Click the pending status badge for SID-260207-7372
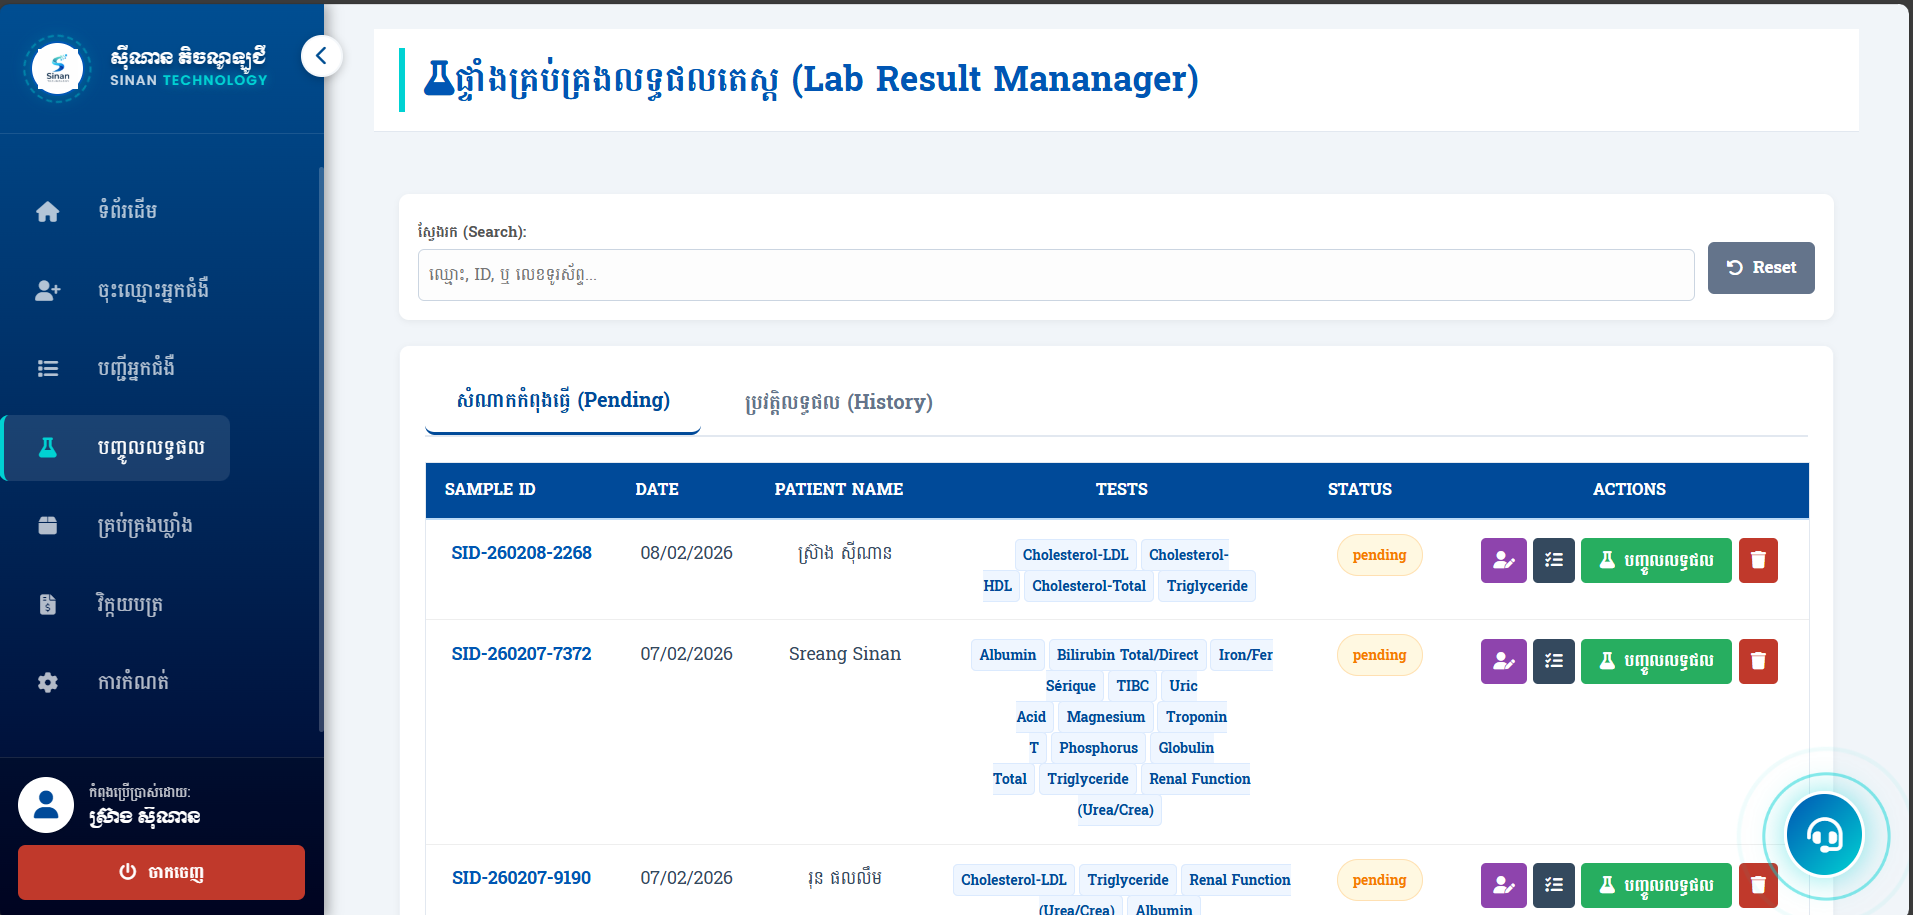Image resolution: width=1913 pixels, height=915 pixels. pos(1379,655)
